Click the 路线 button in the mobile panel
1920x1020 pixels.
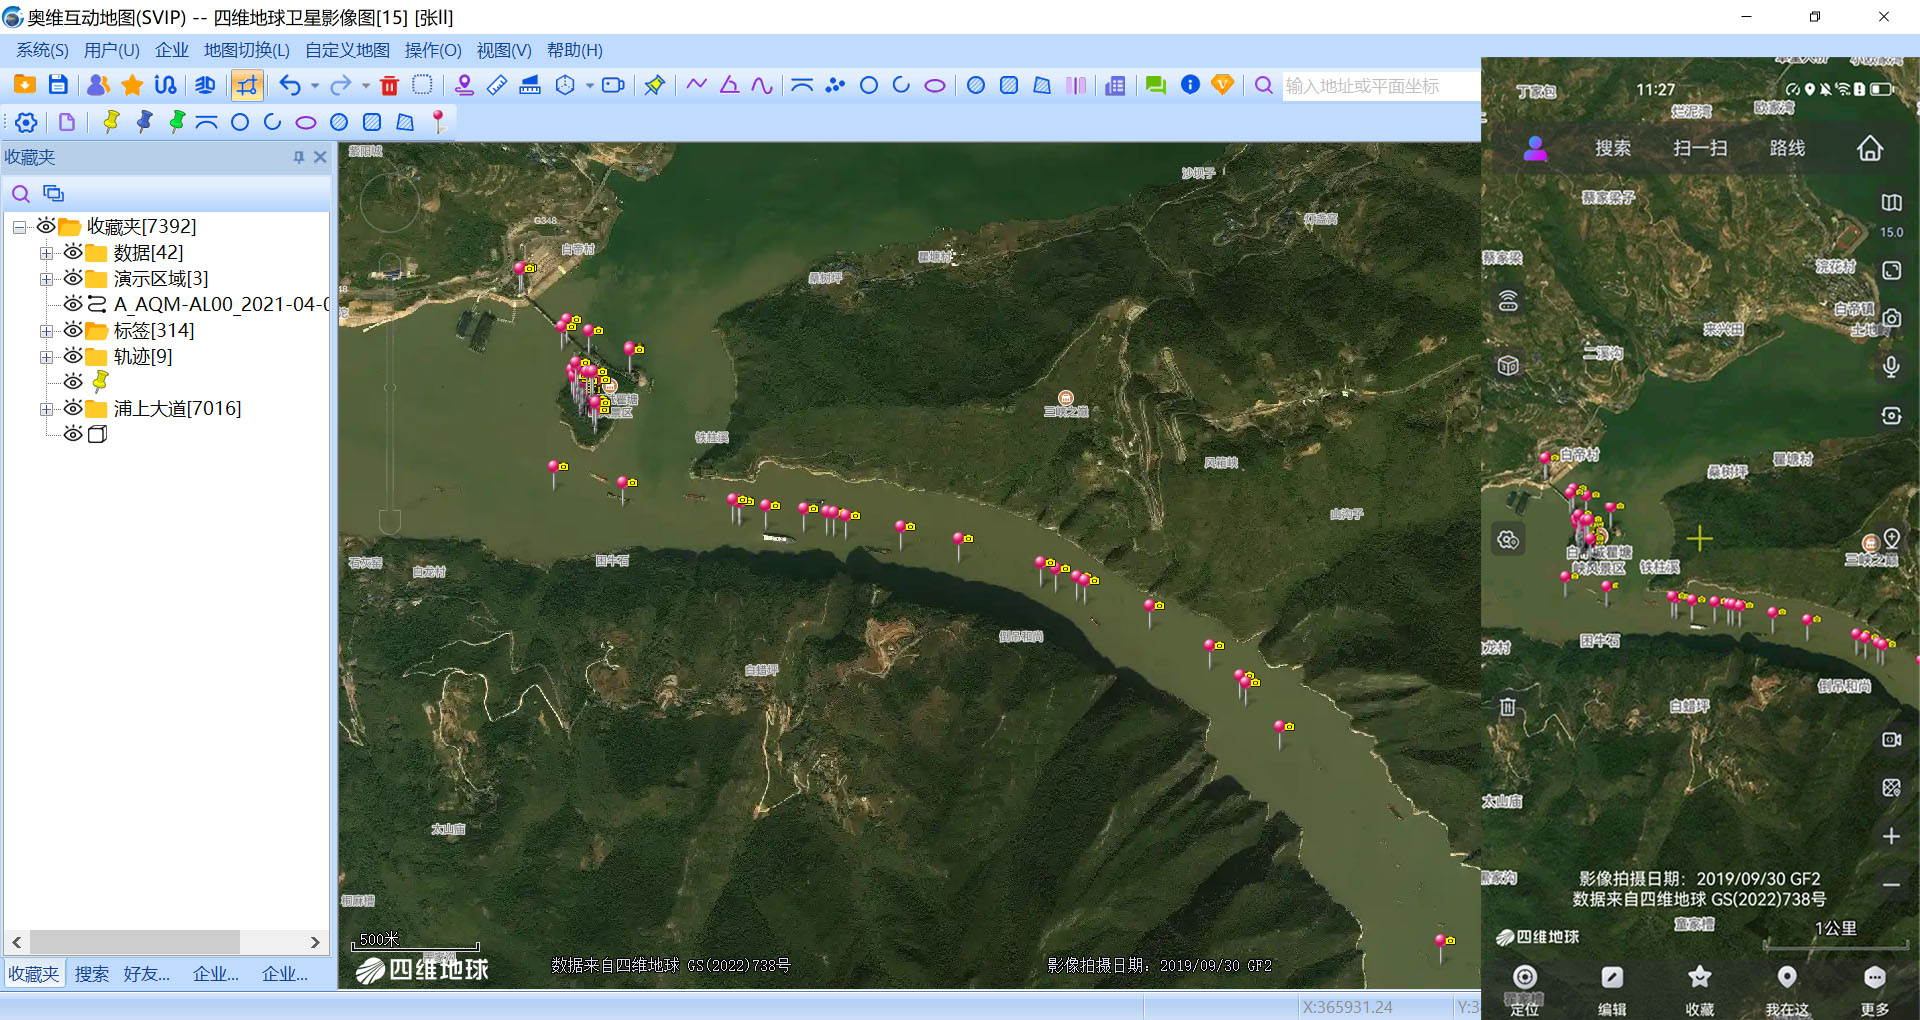[1788, 148]
